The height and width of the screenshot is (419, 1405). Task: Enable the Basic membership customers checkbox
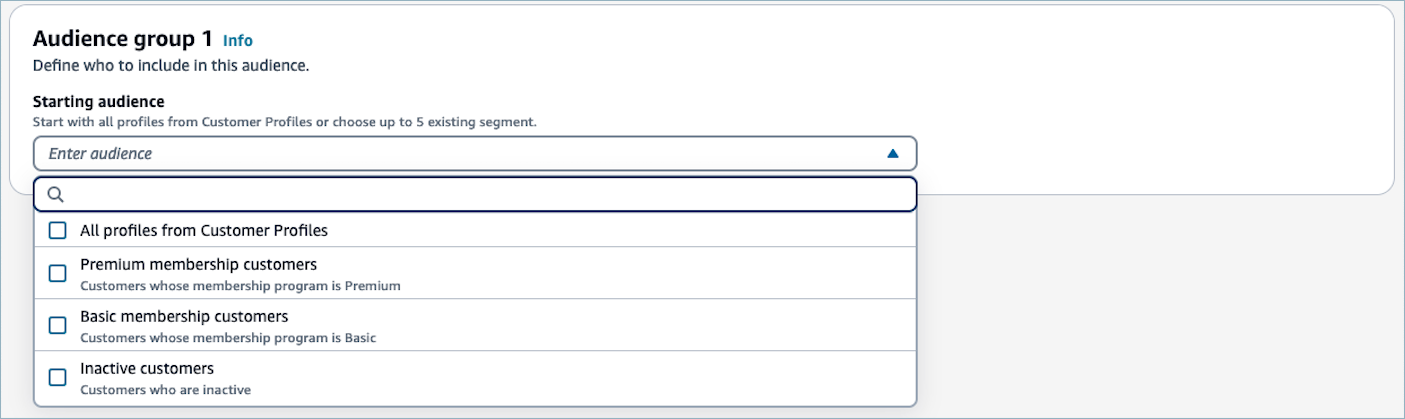coord(58,325)
